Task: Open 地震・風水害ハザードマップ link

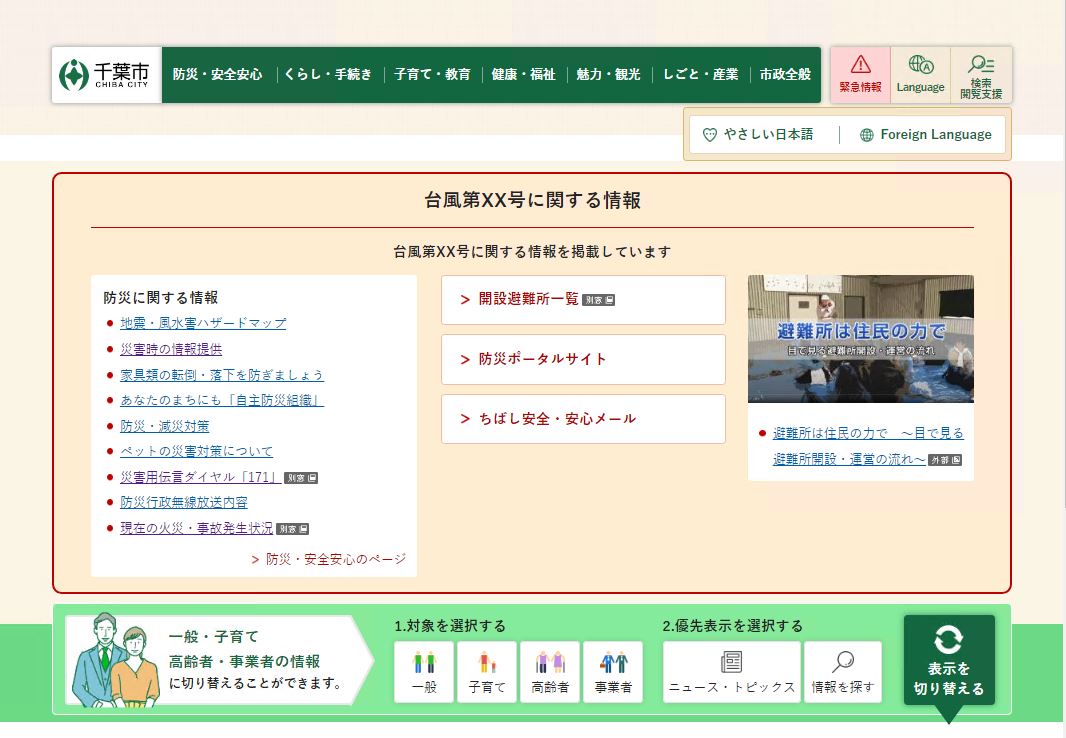Action: pos(203,323)
